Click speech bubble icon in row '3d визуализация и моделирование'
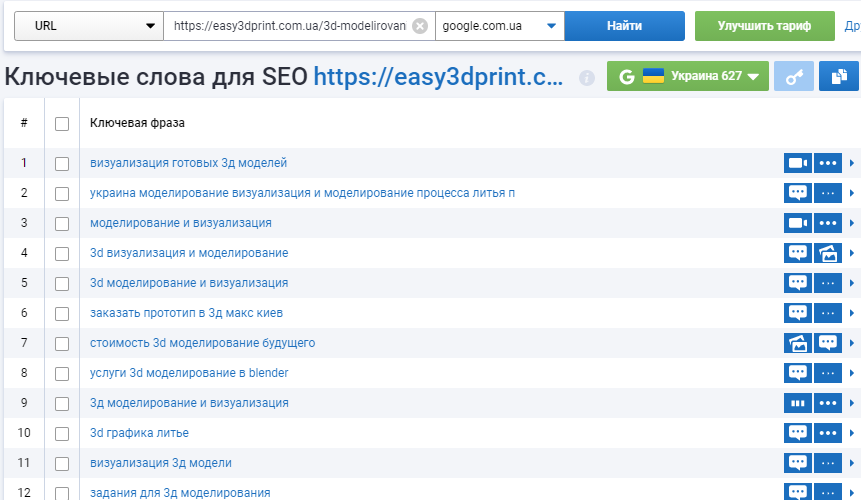Viewport: 861px width, 500px height. pyautogui.click(x=798, y=253)
